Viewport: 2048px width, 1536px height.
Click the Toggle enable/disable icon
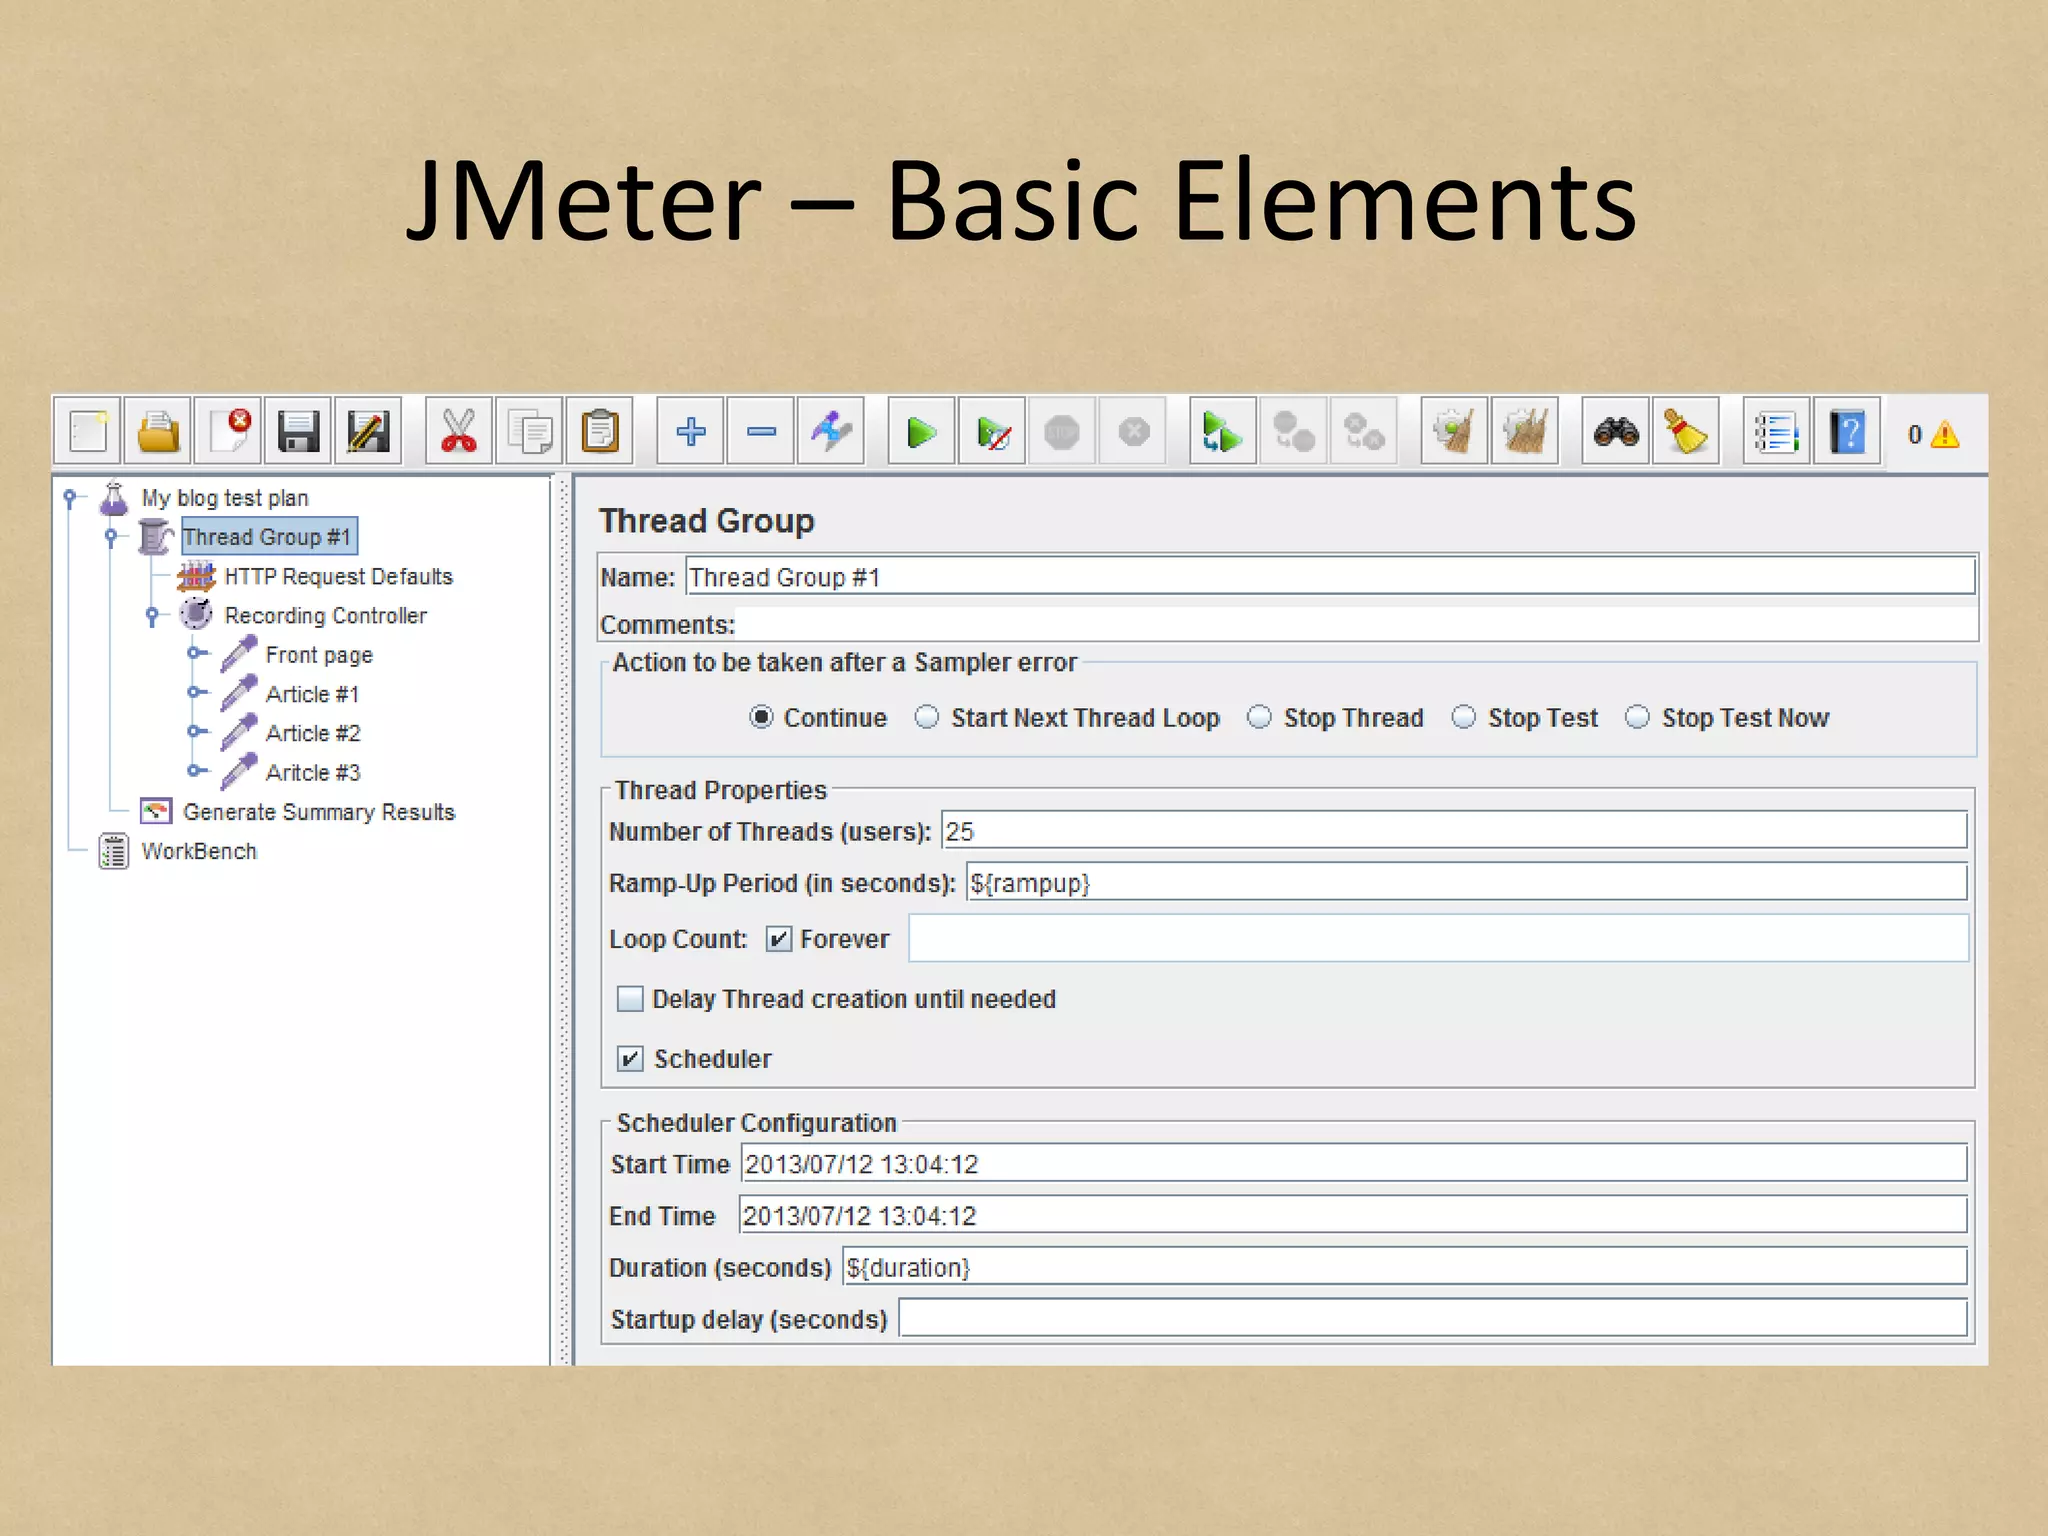pyautogui.click(x=831, y=432)
